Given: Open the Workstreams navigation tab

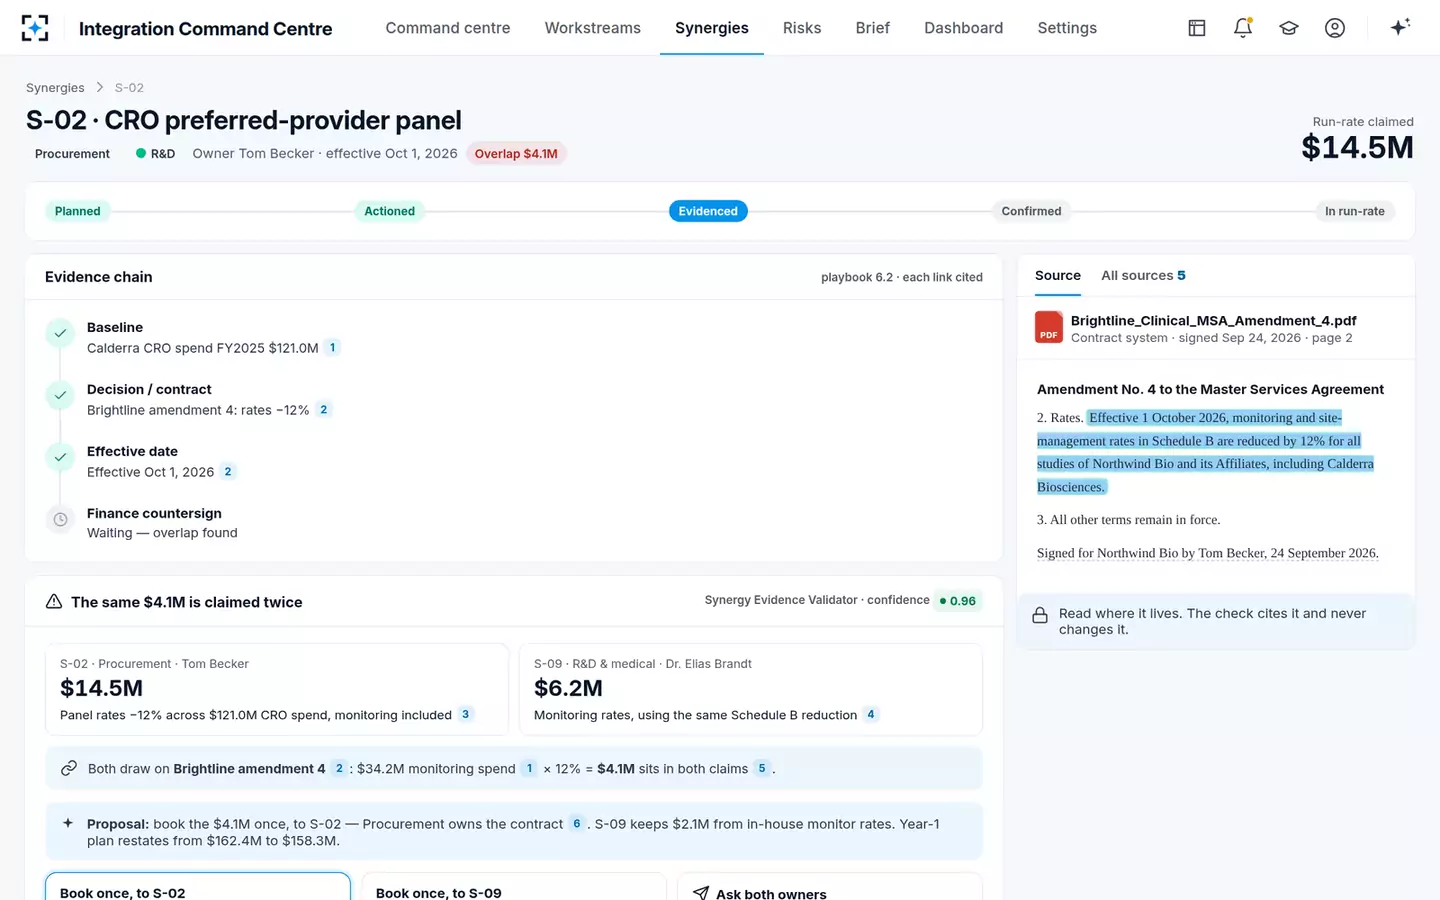Looking at the screenshot, I should (593, 28).
